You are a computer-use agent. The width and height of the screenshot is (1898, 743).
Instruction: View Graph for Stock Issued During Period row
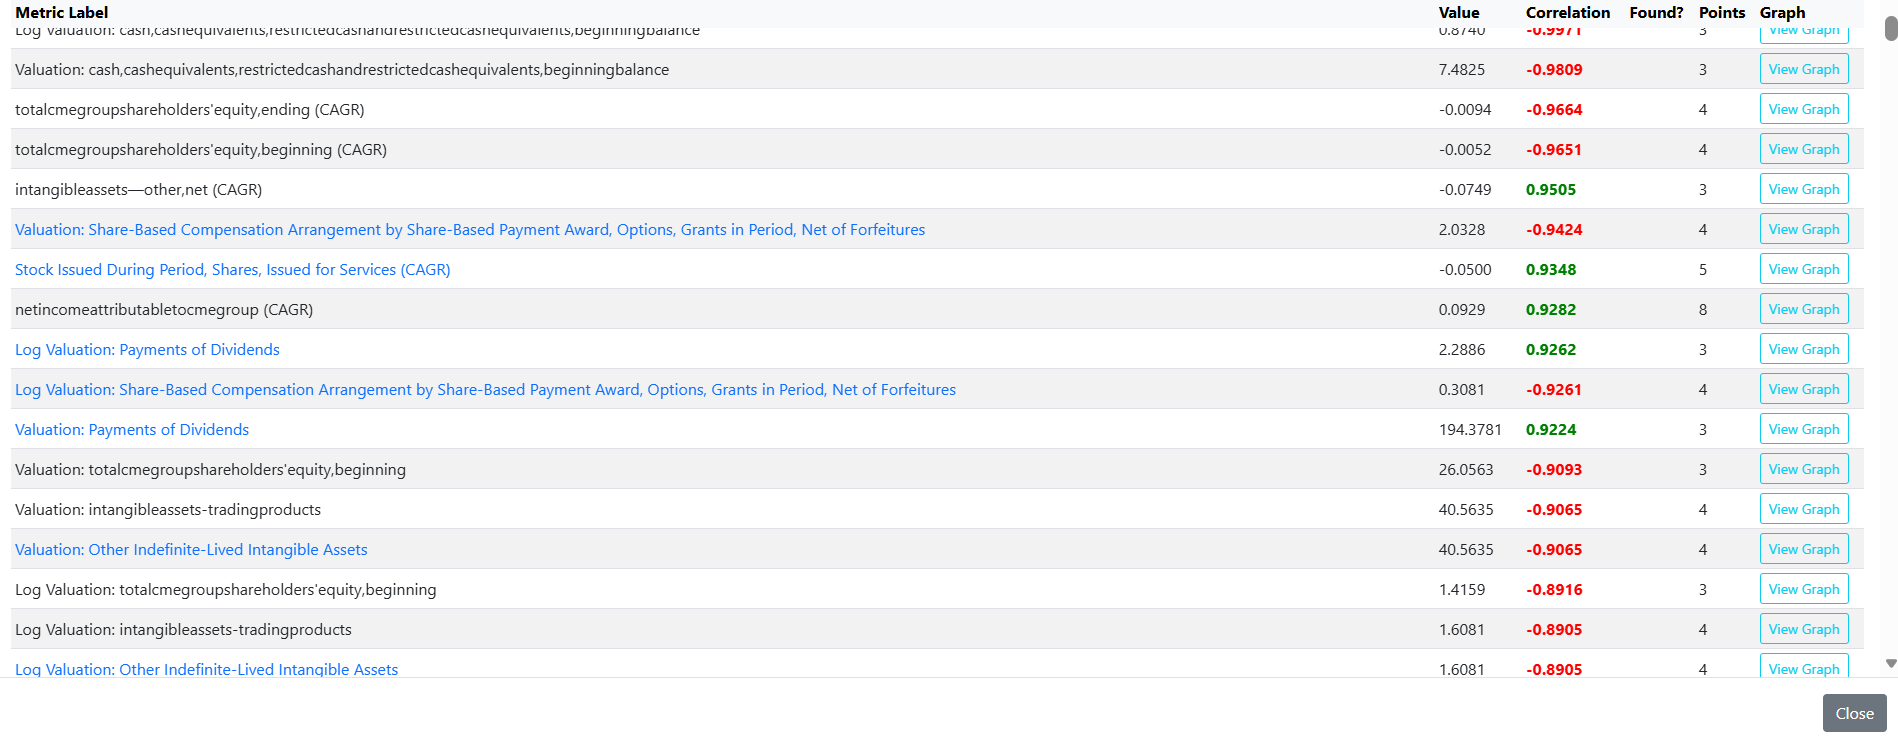(1804, 269)
